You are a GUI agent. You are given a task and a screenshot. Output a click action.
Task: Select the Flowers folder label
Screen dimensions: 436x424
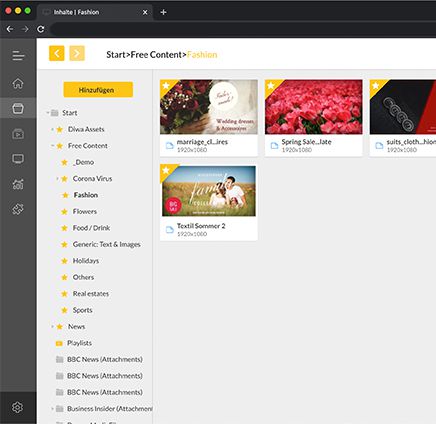pyautogui.click(x=85, y=212)
